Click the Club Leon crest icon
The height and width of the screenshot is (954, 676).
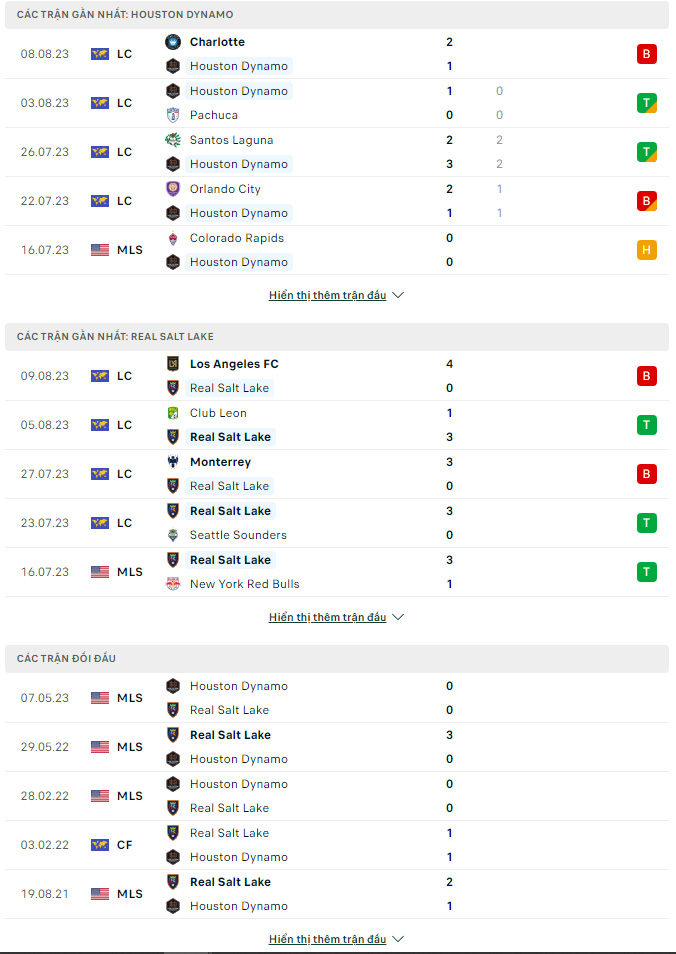(x=173, y=413)
